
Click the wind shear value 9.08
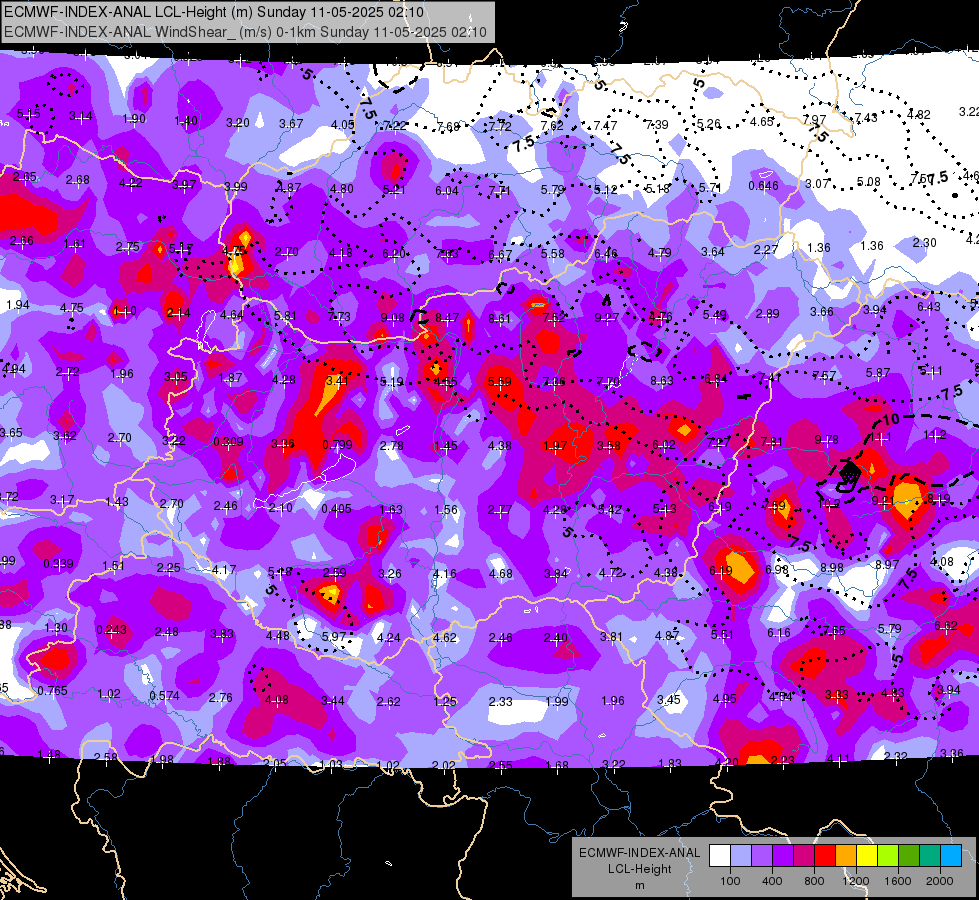click(393, 318)
